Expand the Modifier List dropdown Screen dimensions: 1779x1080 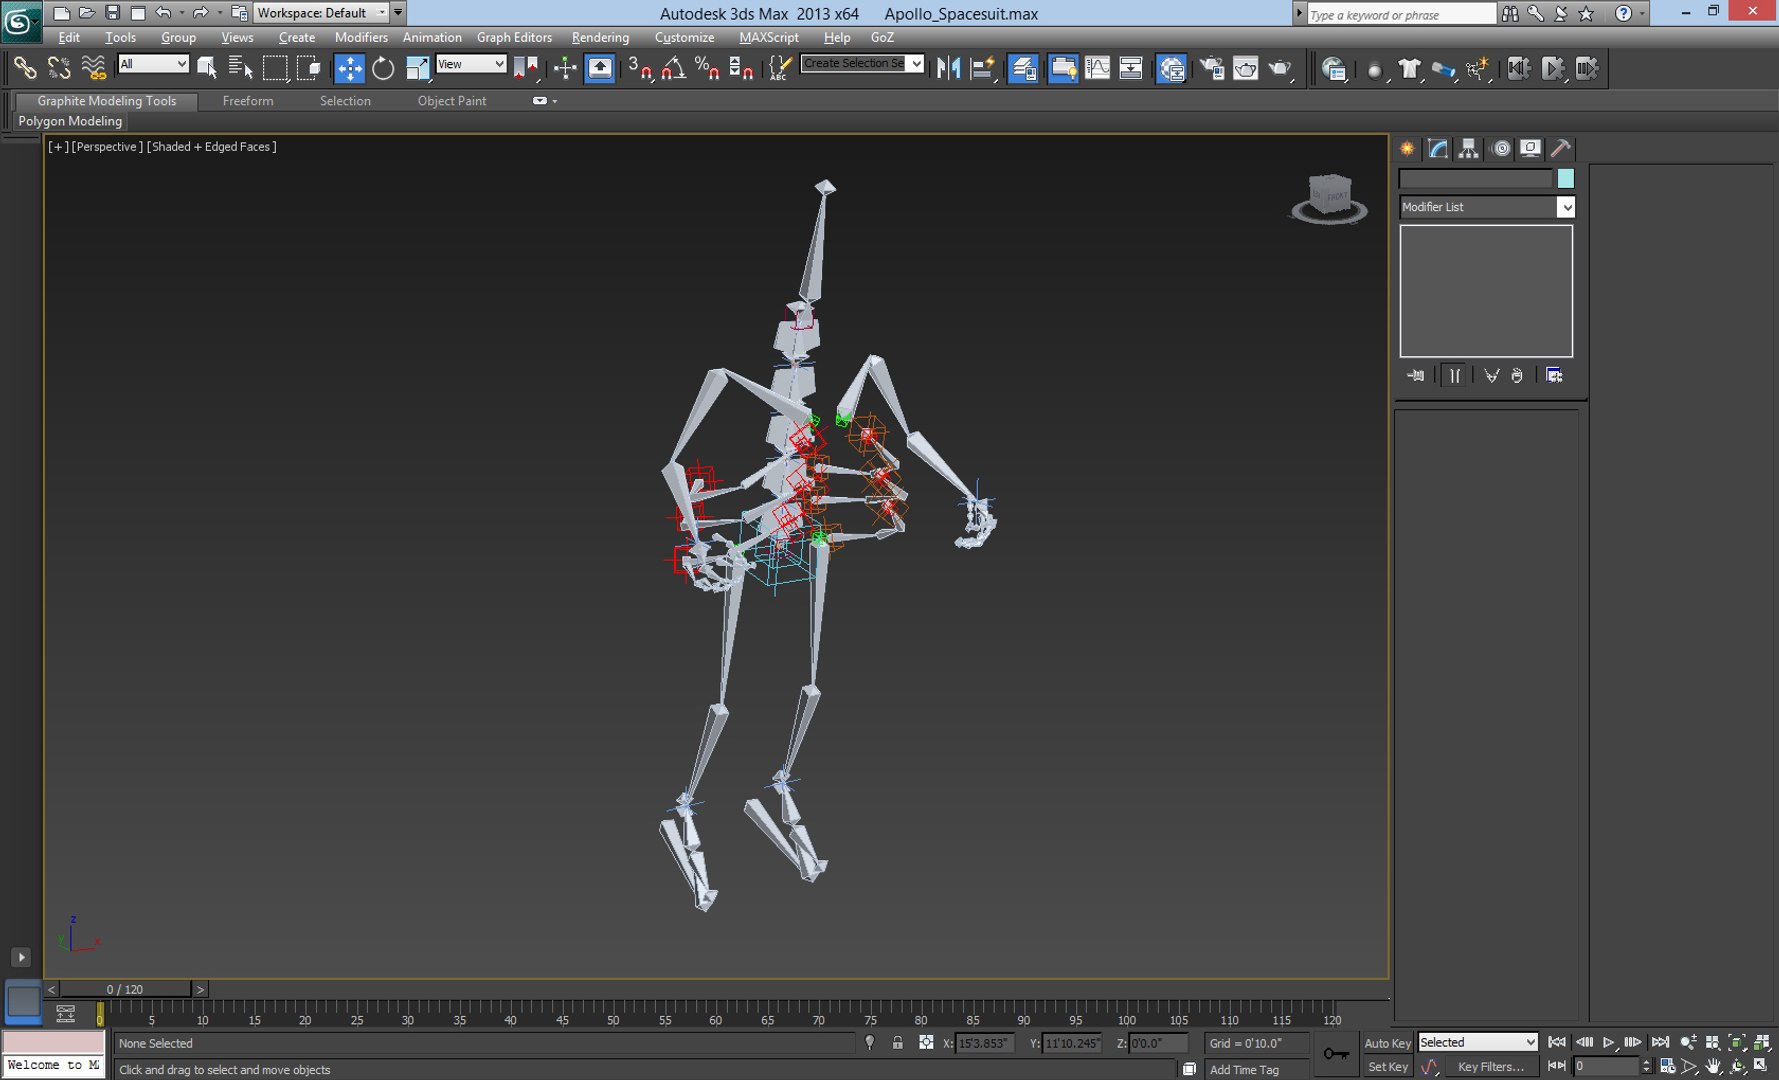pos(1565,207)
